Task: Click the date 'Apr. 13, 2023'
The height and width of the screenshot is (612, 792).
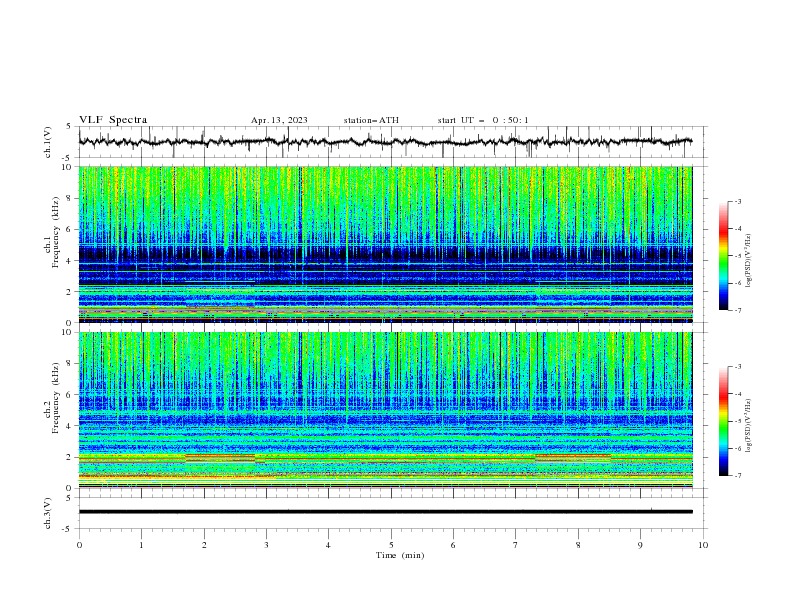Action: (x=279, y=120)
